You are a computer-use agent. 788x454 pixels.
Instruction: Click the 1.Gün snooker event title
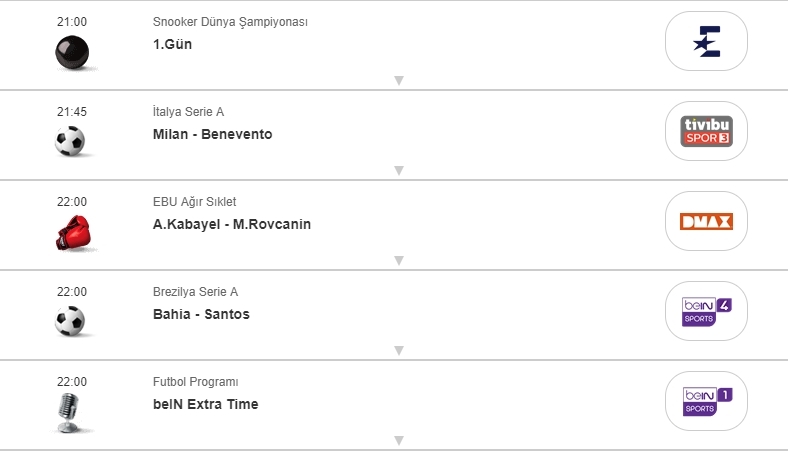click(x=172, y=44)
